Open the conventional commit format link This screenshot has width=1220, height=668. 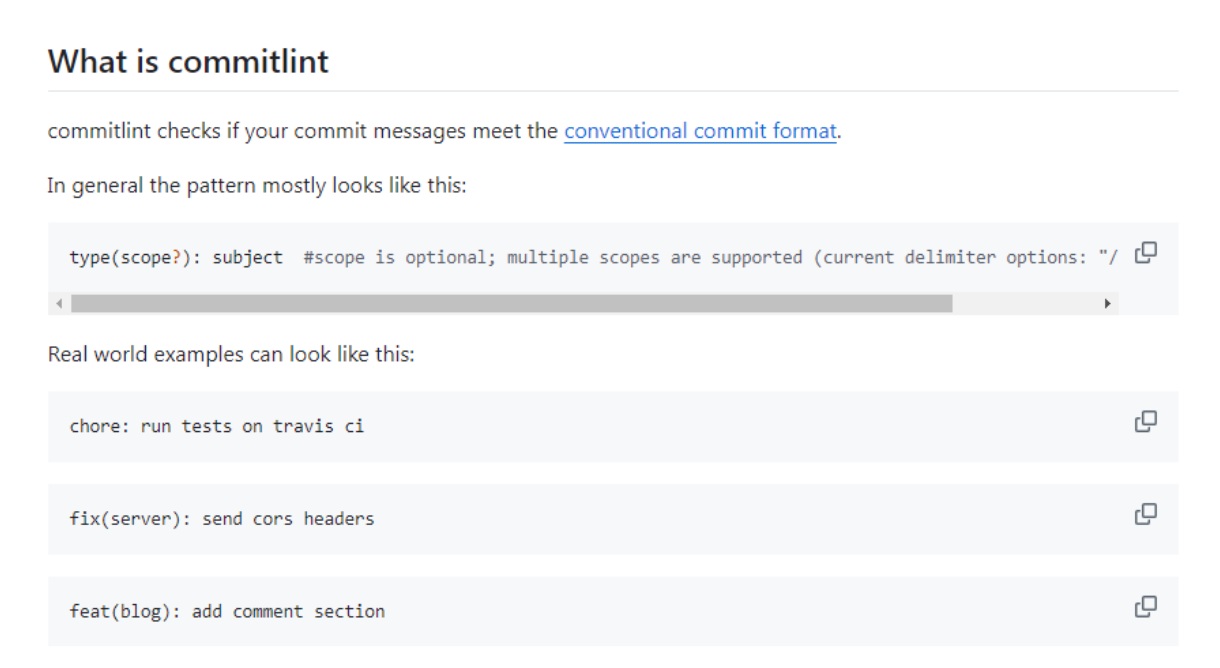[700, 131]
